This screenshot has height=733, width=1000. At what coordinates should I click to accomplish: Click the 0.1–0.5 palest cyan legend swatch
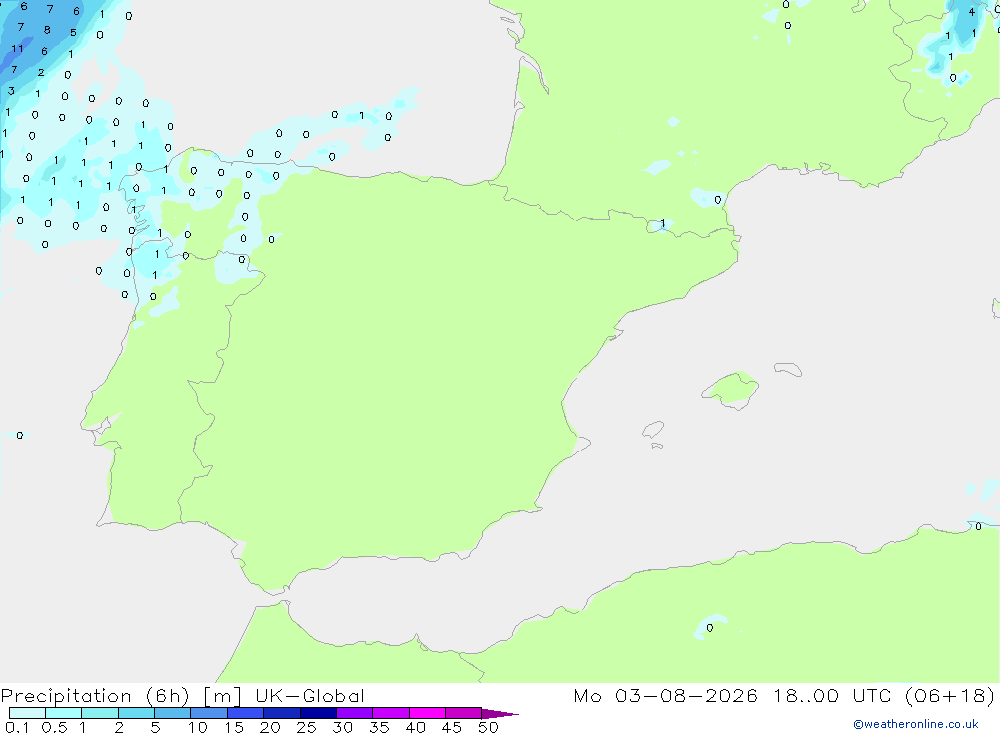pos(27,713)
